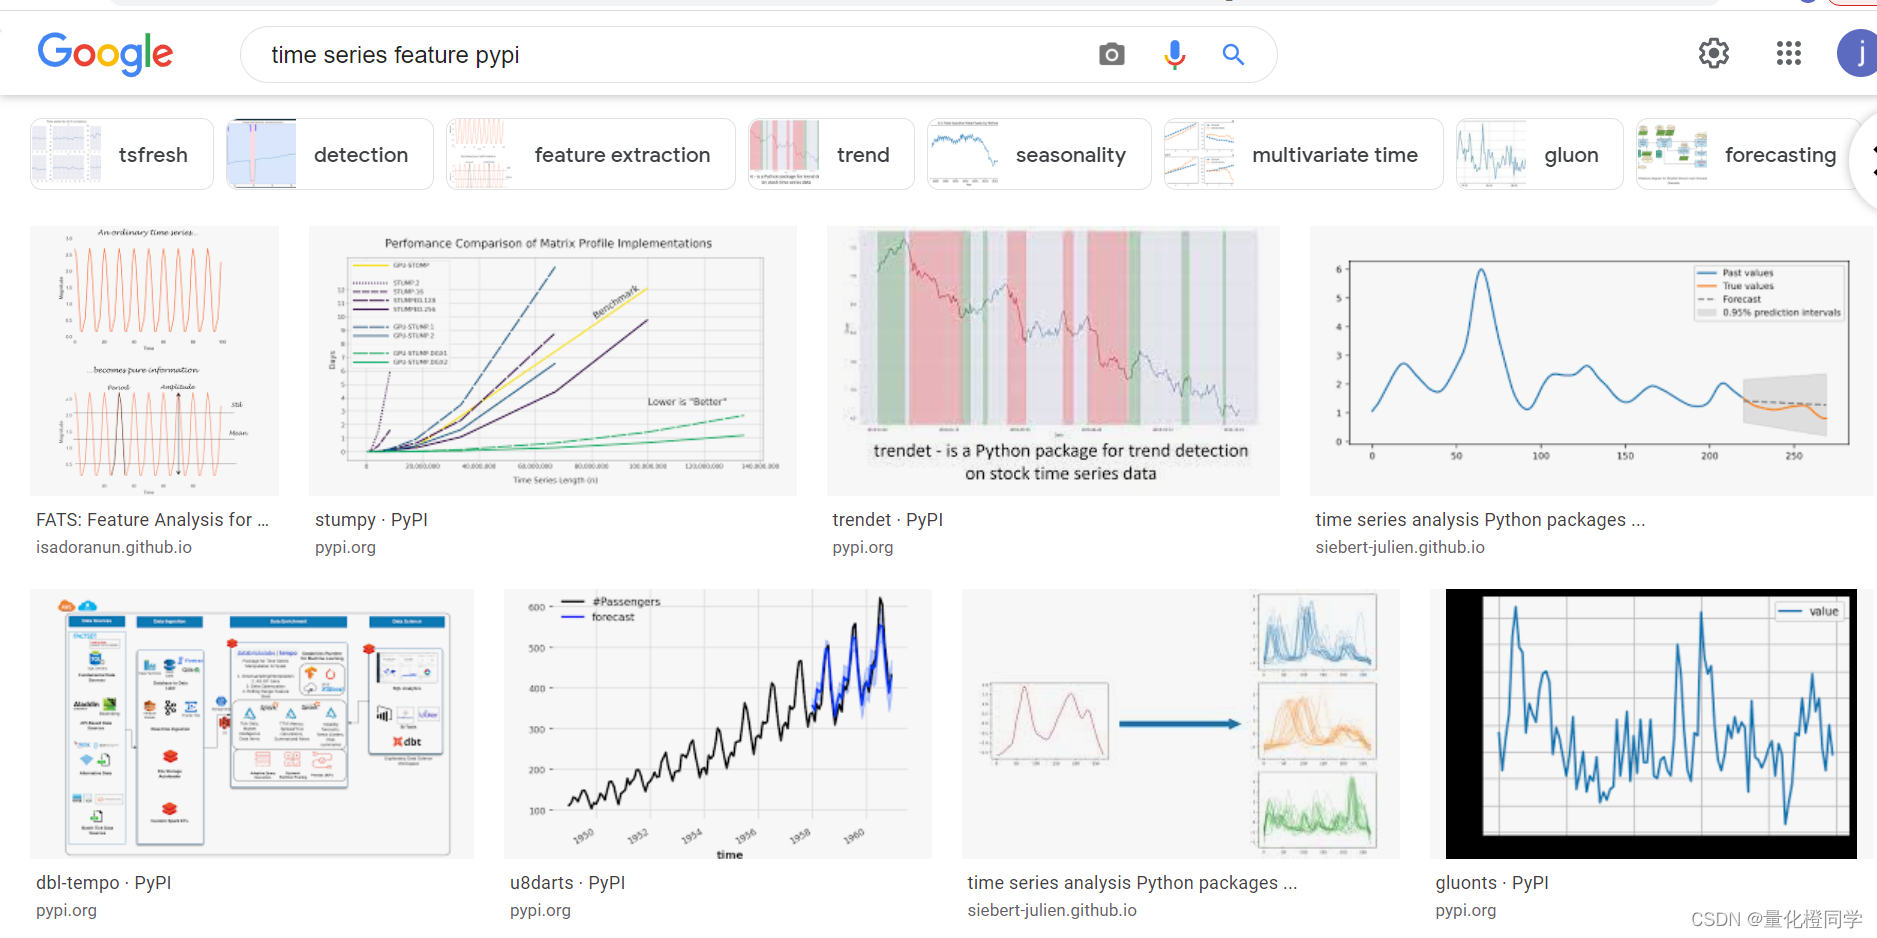The width and height of the screenshot is (1877, 938).
Task: Open the Google account avatar
Action: (x=1857, y=53)
